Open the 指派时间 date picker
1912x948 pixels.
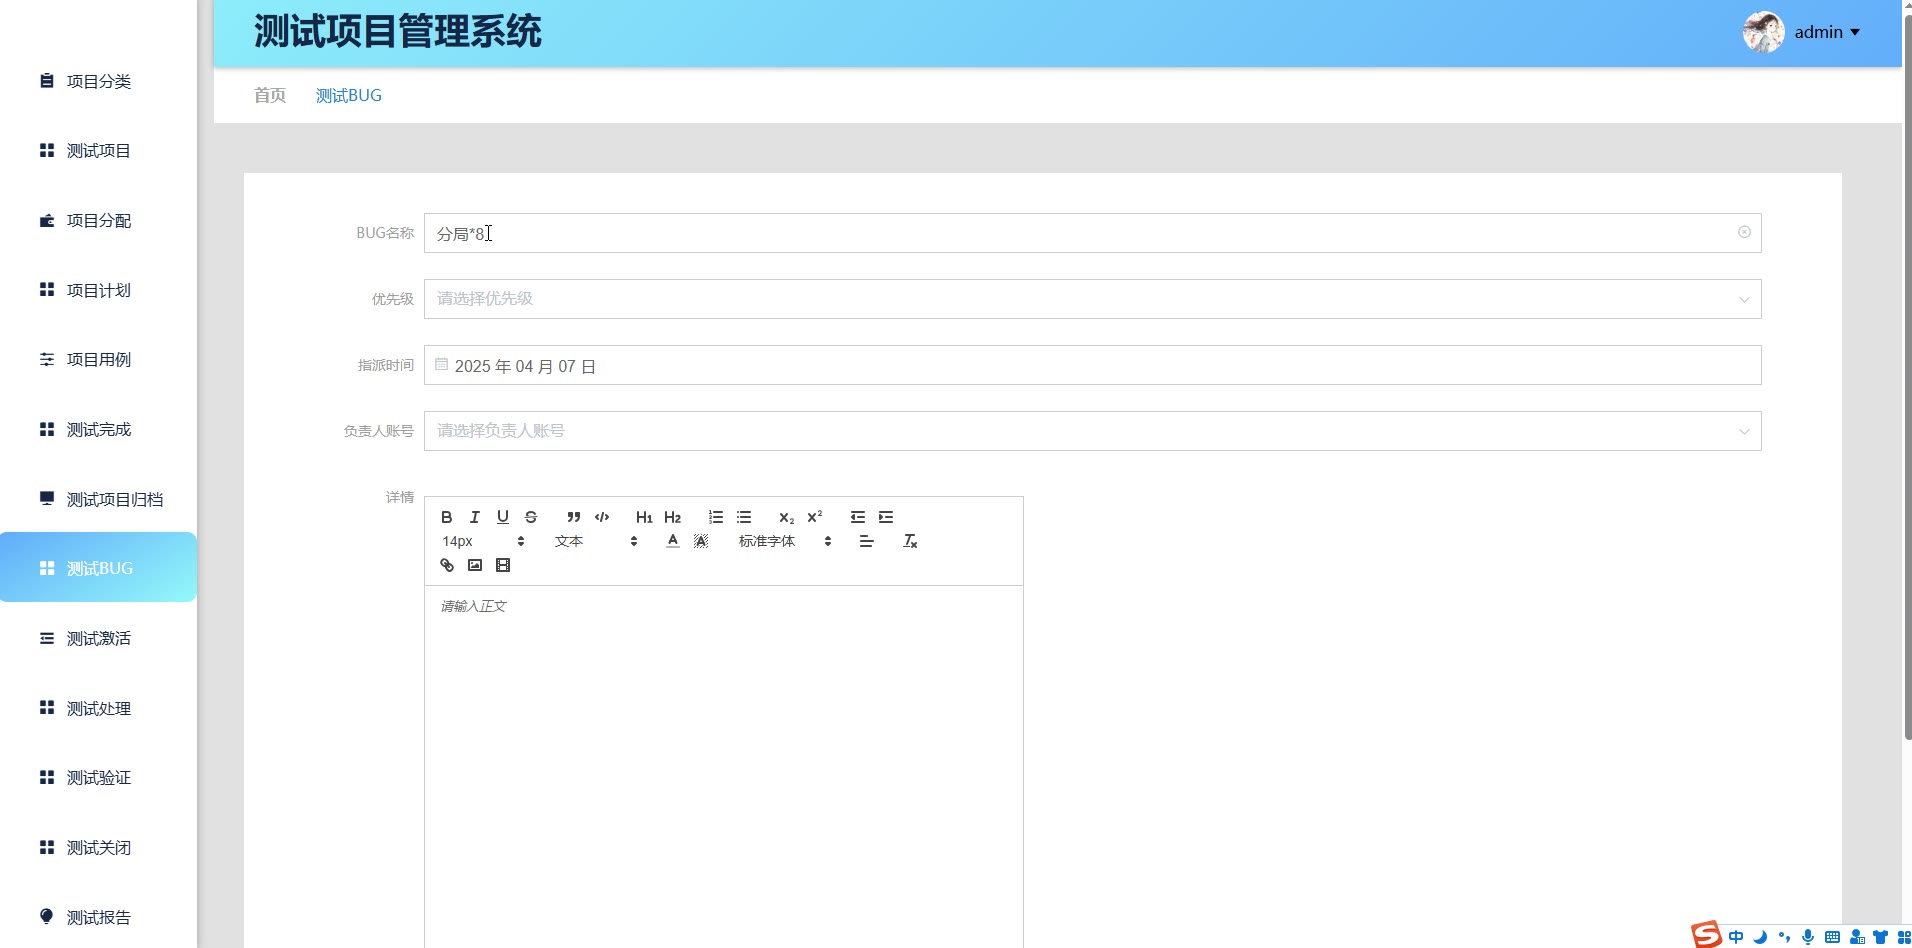point(1092,365)
